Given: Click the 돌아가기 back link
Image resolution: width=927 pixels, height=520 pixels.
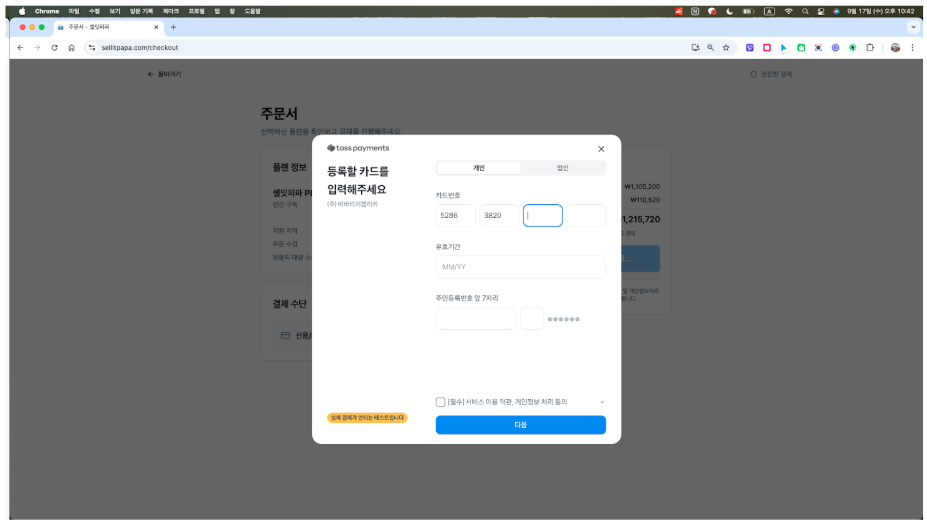Looking at the screenshot, I should 164,74.
